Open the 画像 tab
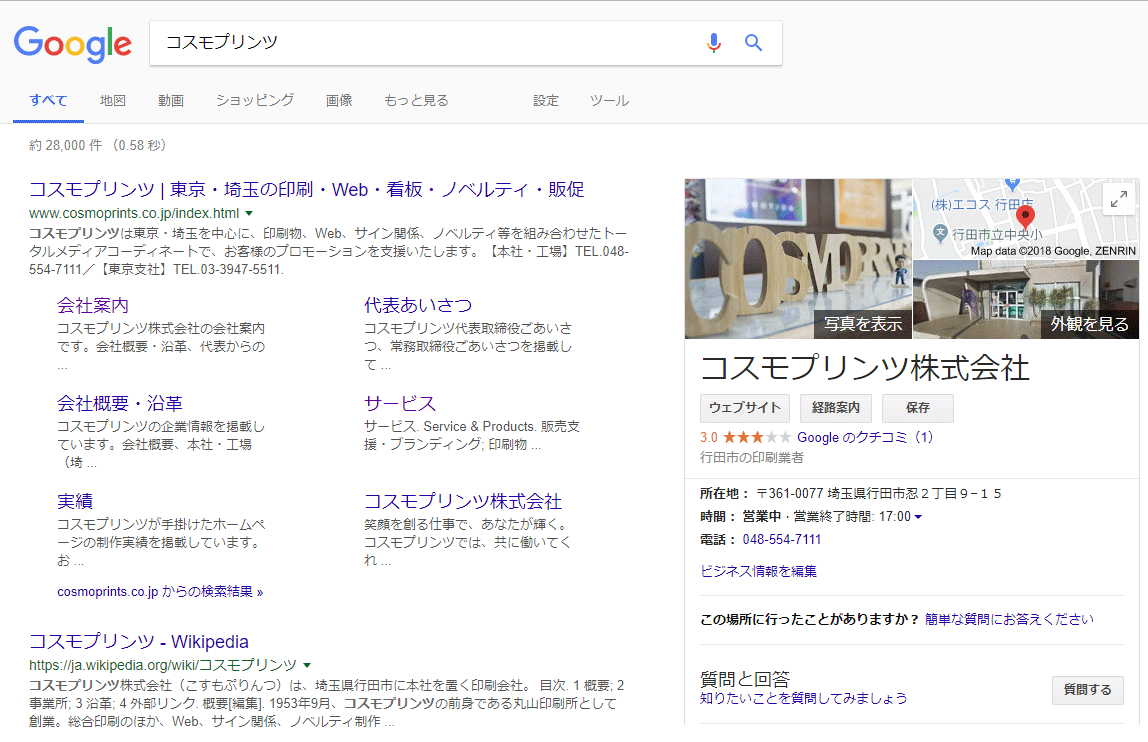The height and width of the screenshot is (742, 1148). (339, 100)
